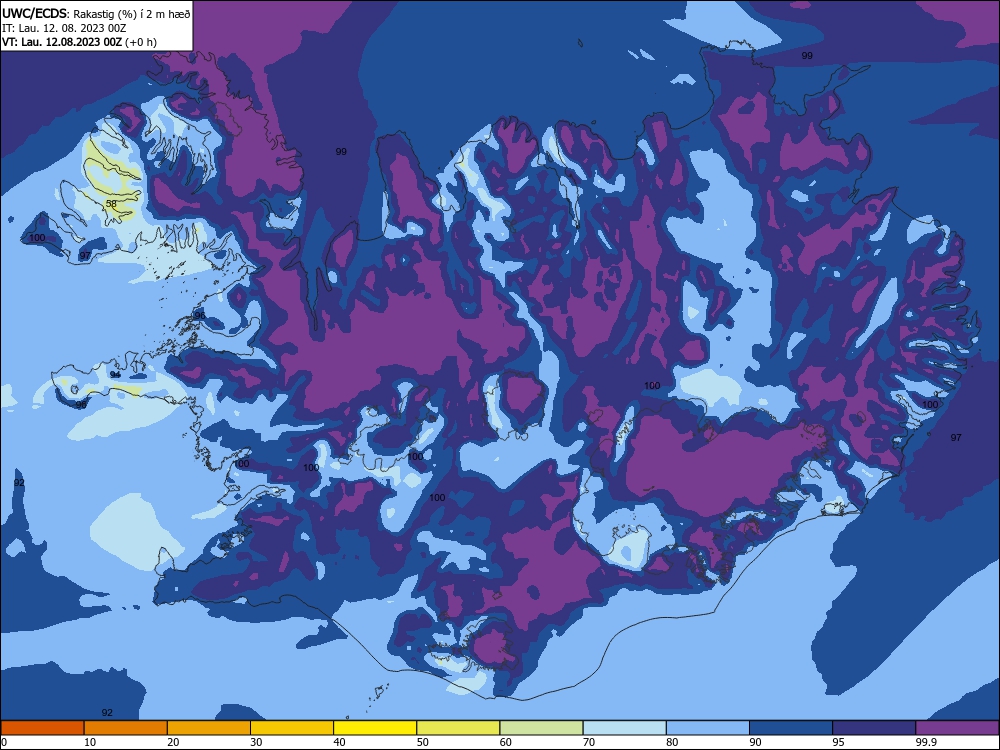Screen dimensions: 1000x750
Task: Click the legend tick label '80'
Action: [x=672, y=742]
